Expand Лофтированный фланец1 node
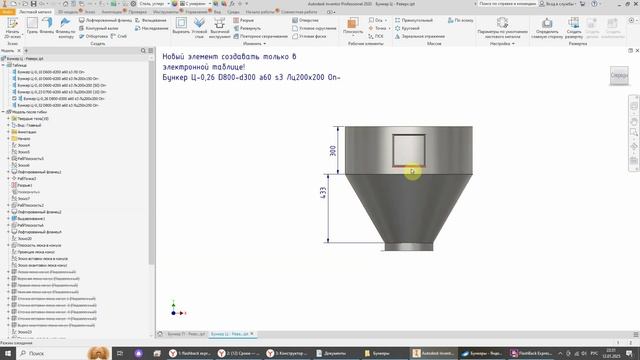The width and height of the screenshot is (640, 360). tap(9, 172)
